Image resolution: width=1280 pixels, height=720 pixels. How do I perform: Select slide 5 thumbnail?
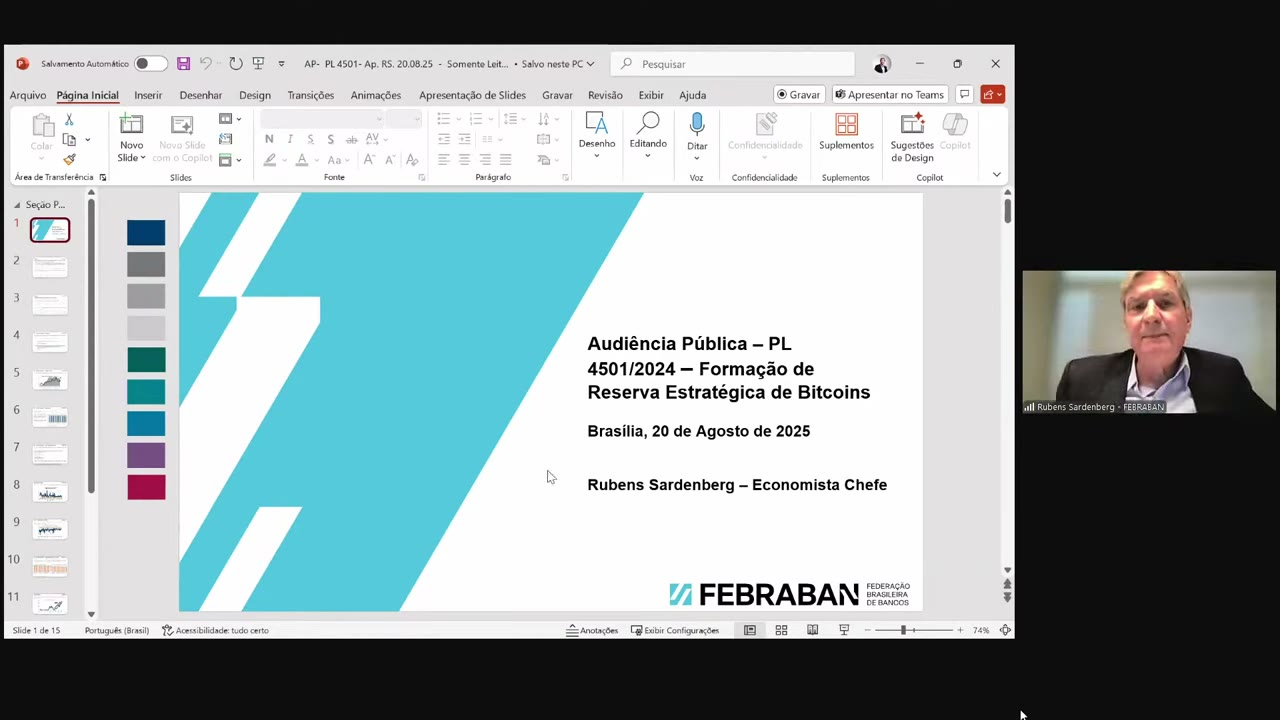pos(50,380)
